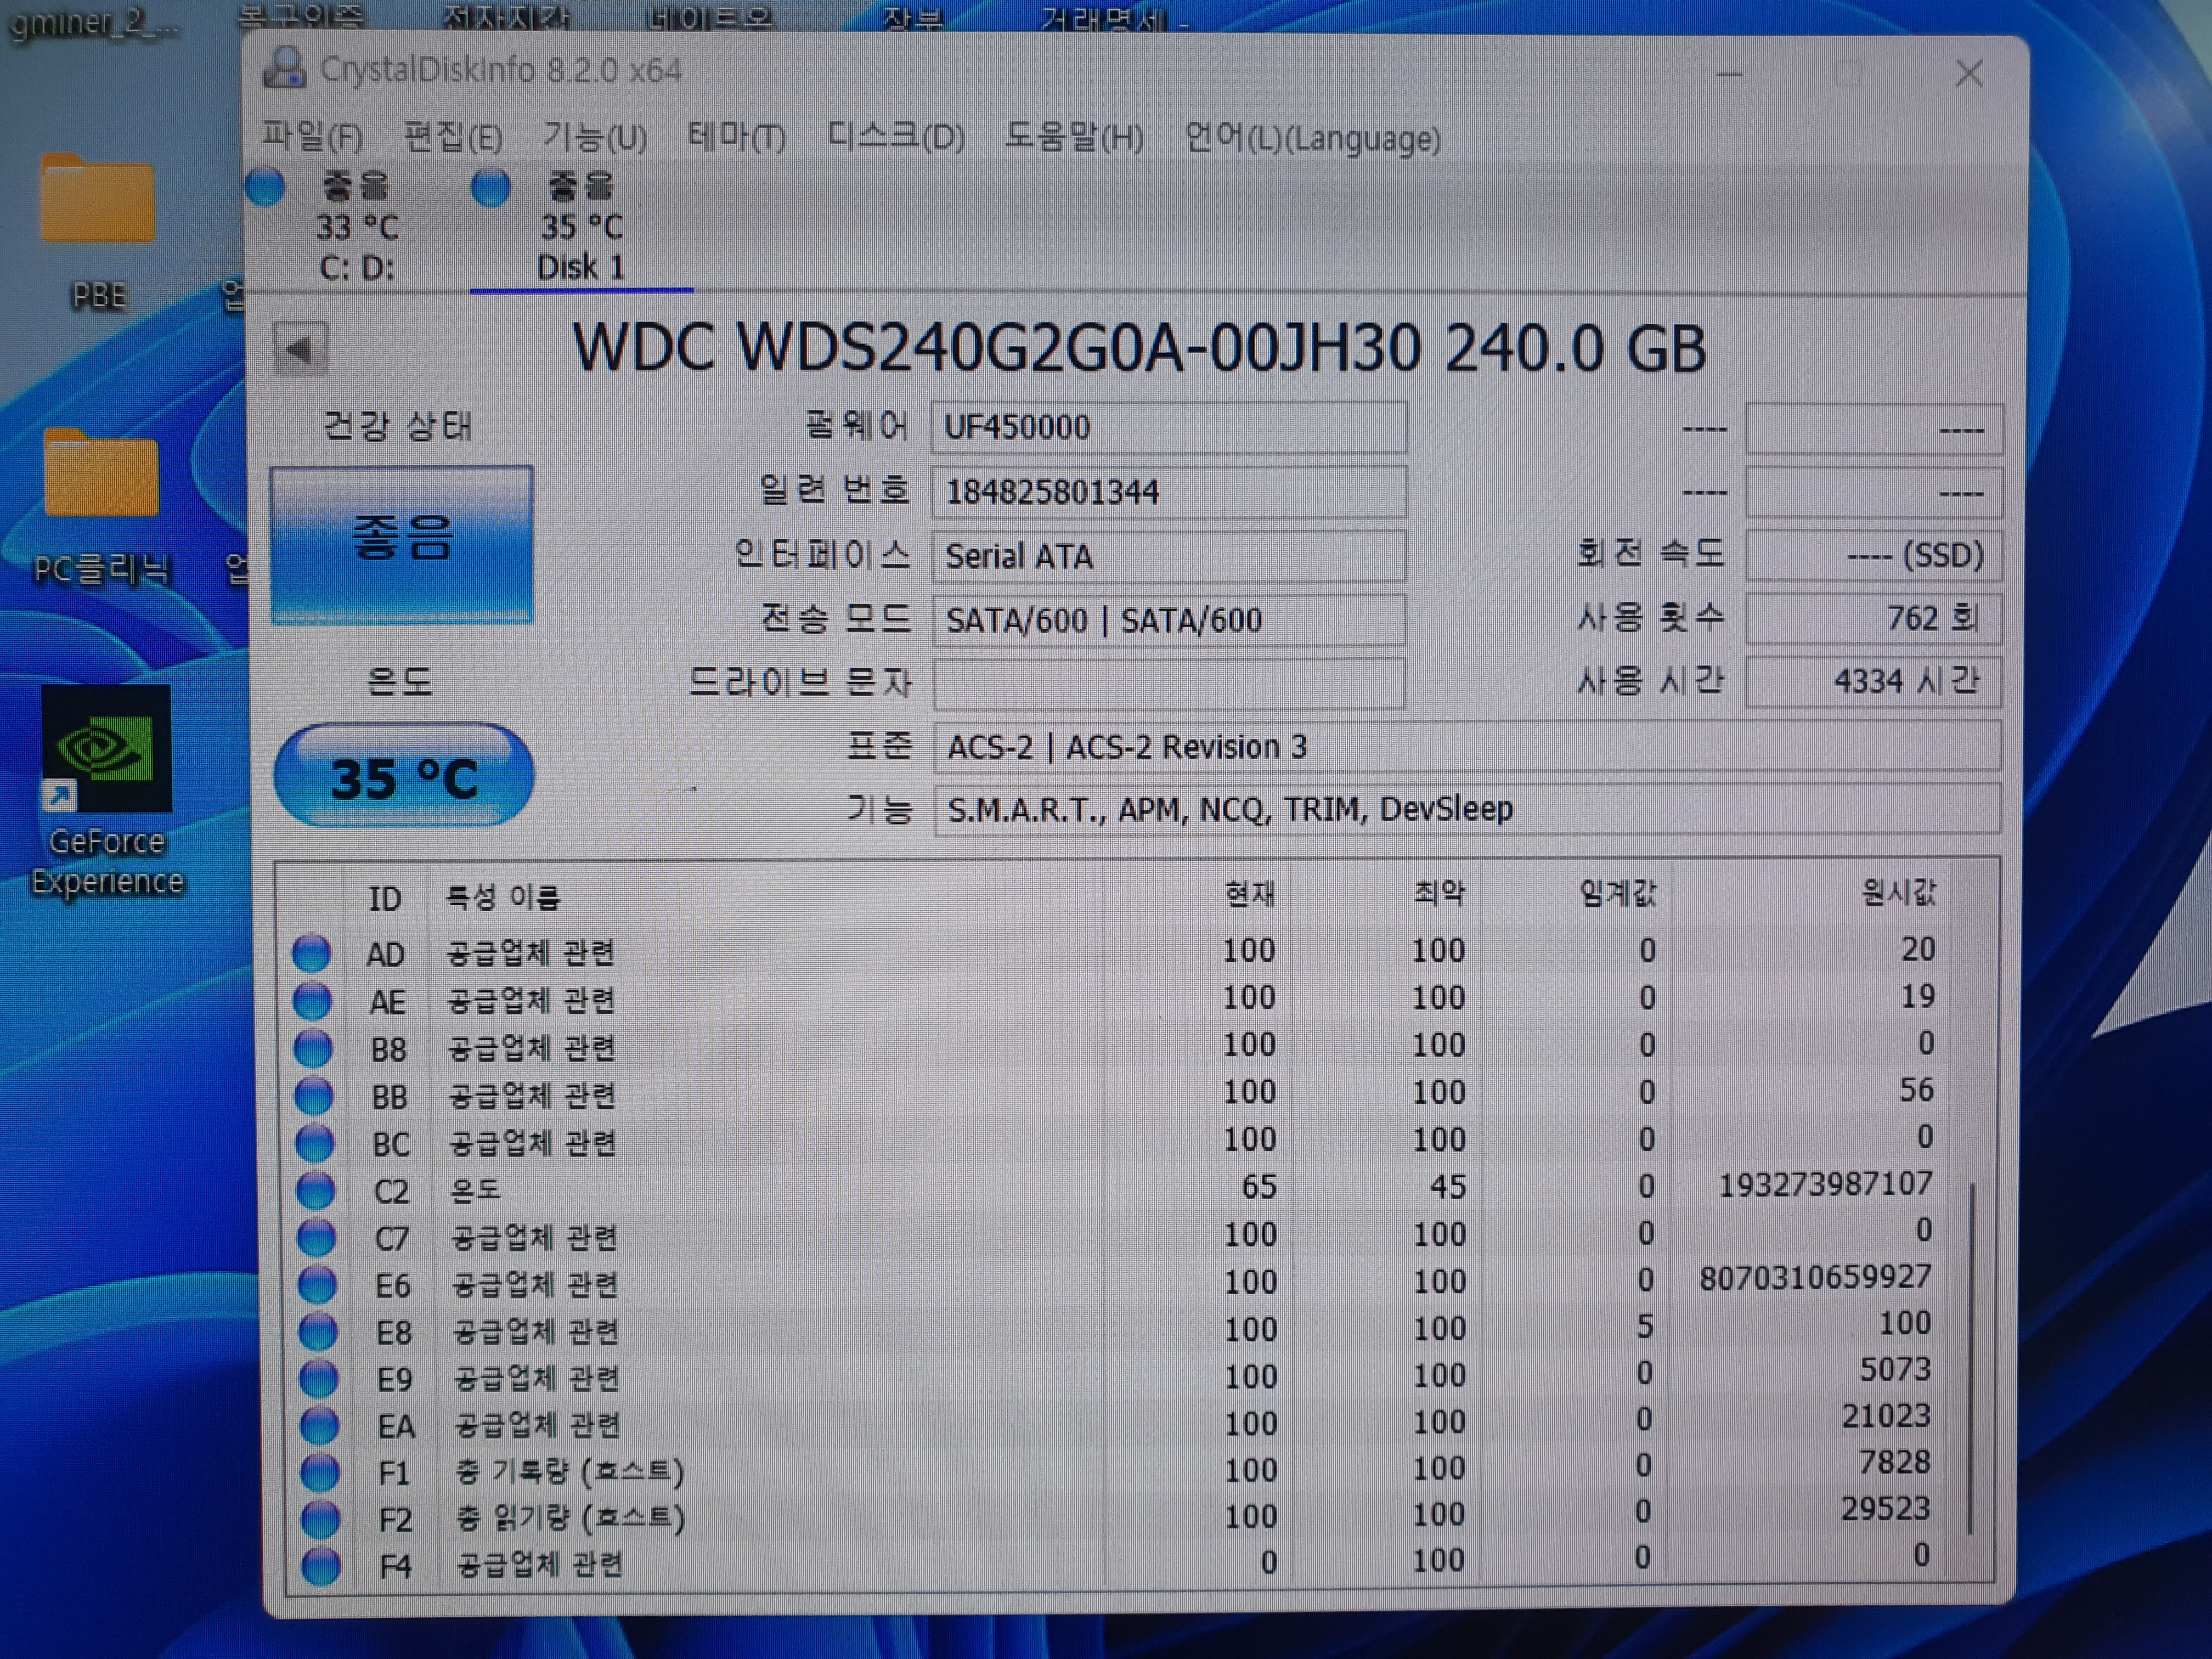Click the 현재 column header

(1251, 893)
